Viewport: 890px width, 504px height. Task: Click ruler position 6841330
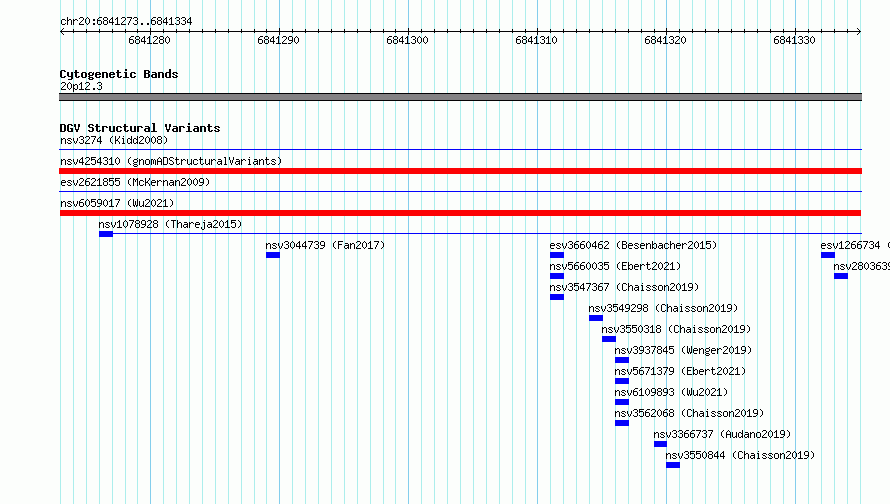(794, 40)
